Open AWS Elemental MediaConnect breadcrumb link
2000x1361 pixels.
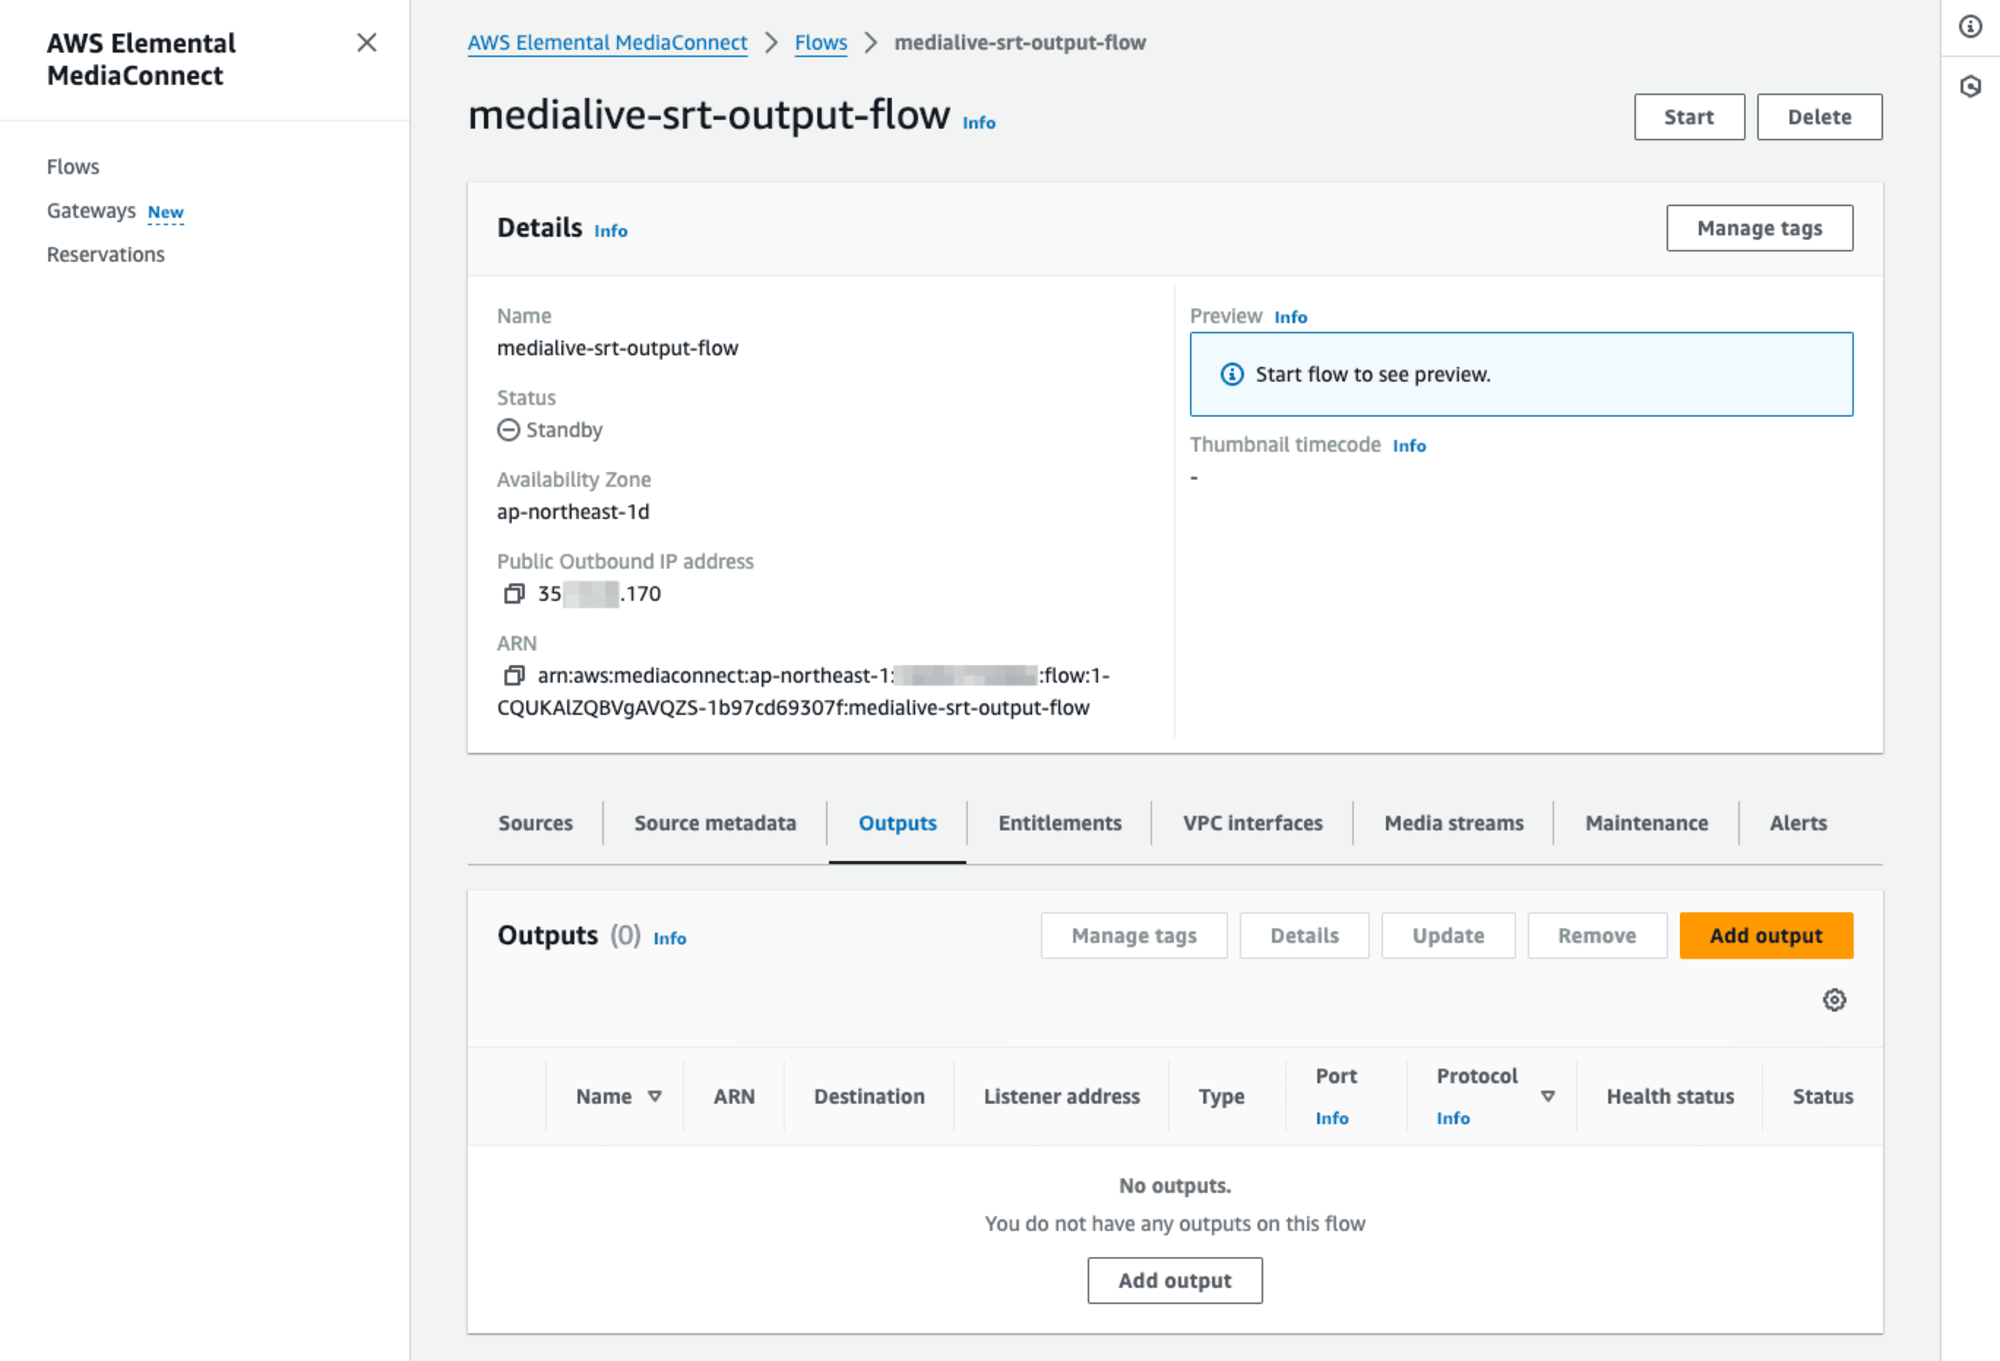click(607, 43)
